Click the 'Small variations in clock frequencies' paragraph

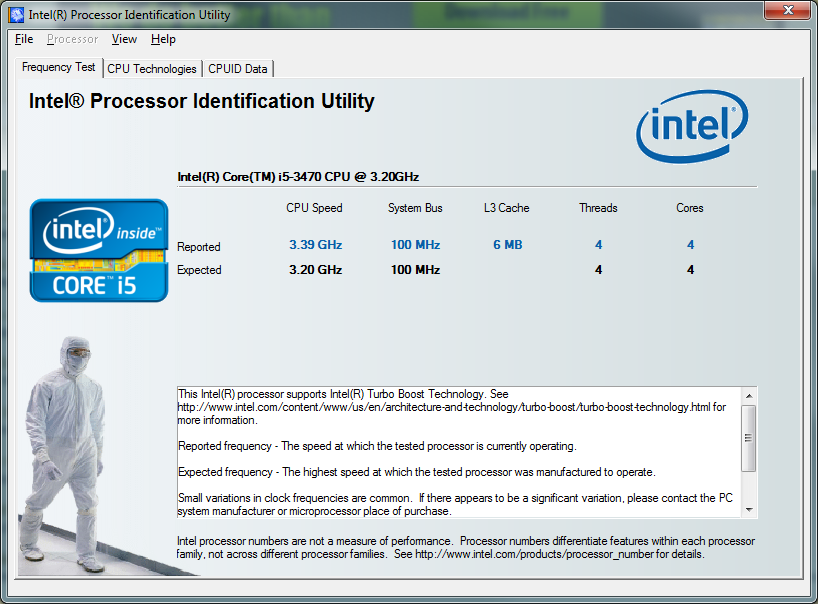click(455, 504)
